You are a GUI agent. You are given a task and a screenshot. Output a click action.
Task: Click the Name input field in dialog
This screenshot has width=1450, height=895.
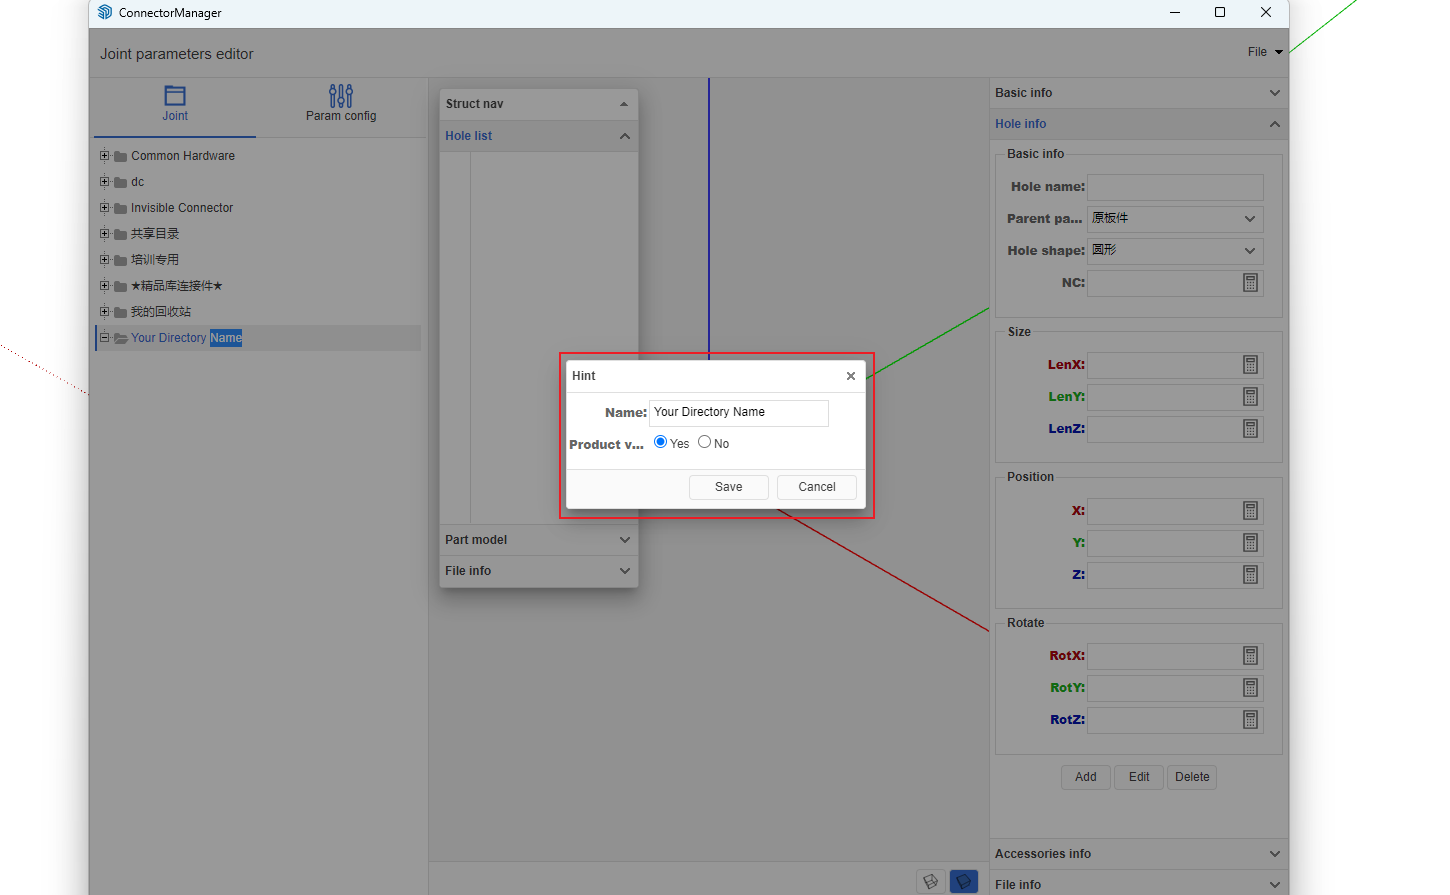click(738, 413)
